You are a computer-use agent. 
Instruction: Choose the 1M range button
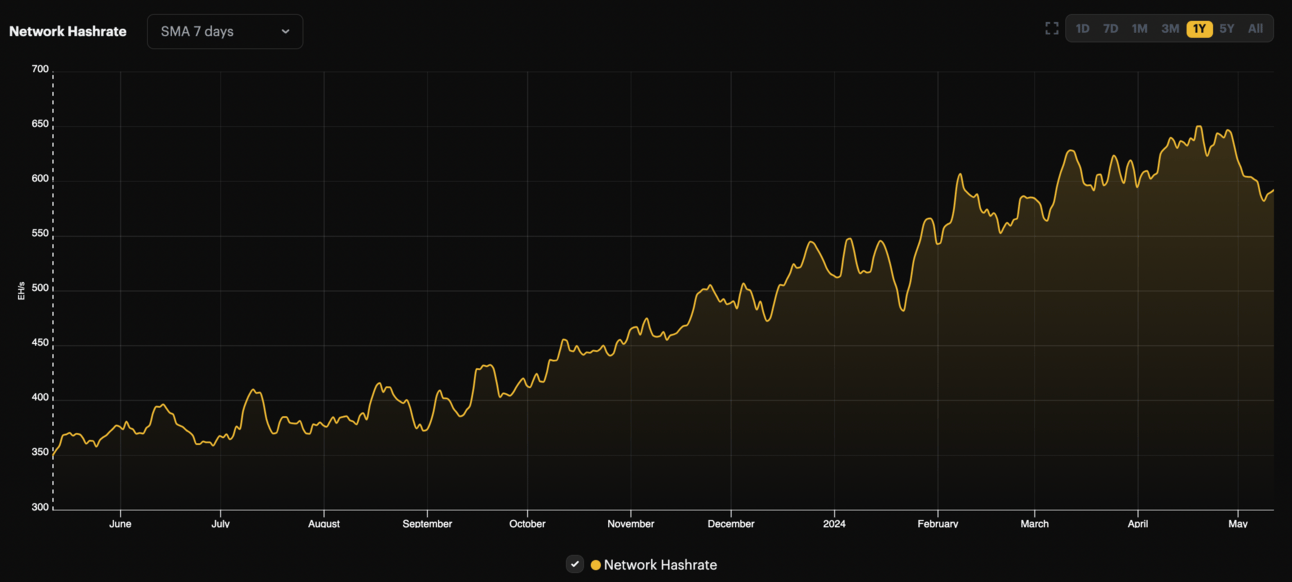click(x=1139, y=29)
